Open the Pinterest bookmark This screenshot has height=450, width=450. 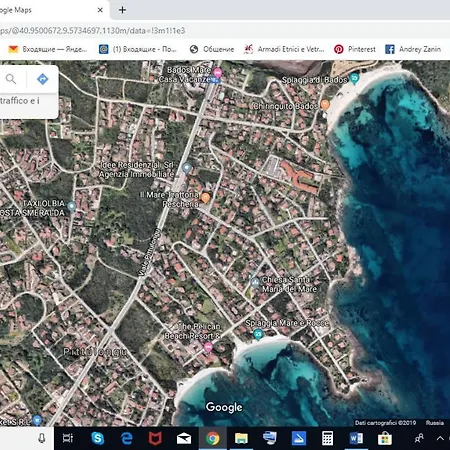click(x=355, y=49)
